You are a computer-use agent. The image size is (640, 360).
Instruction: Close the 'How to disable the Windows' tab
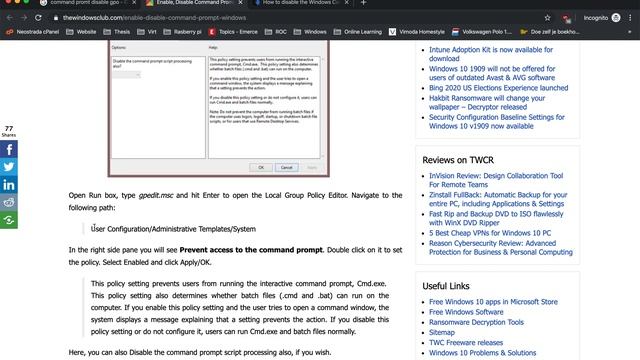pos(346,3)
